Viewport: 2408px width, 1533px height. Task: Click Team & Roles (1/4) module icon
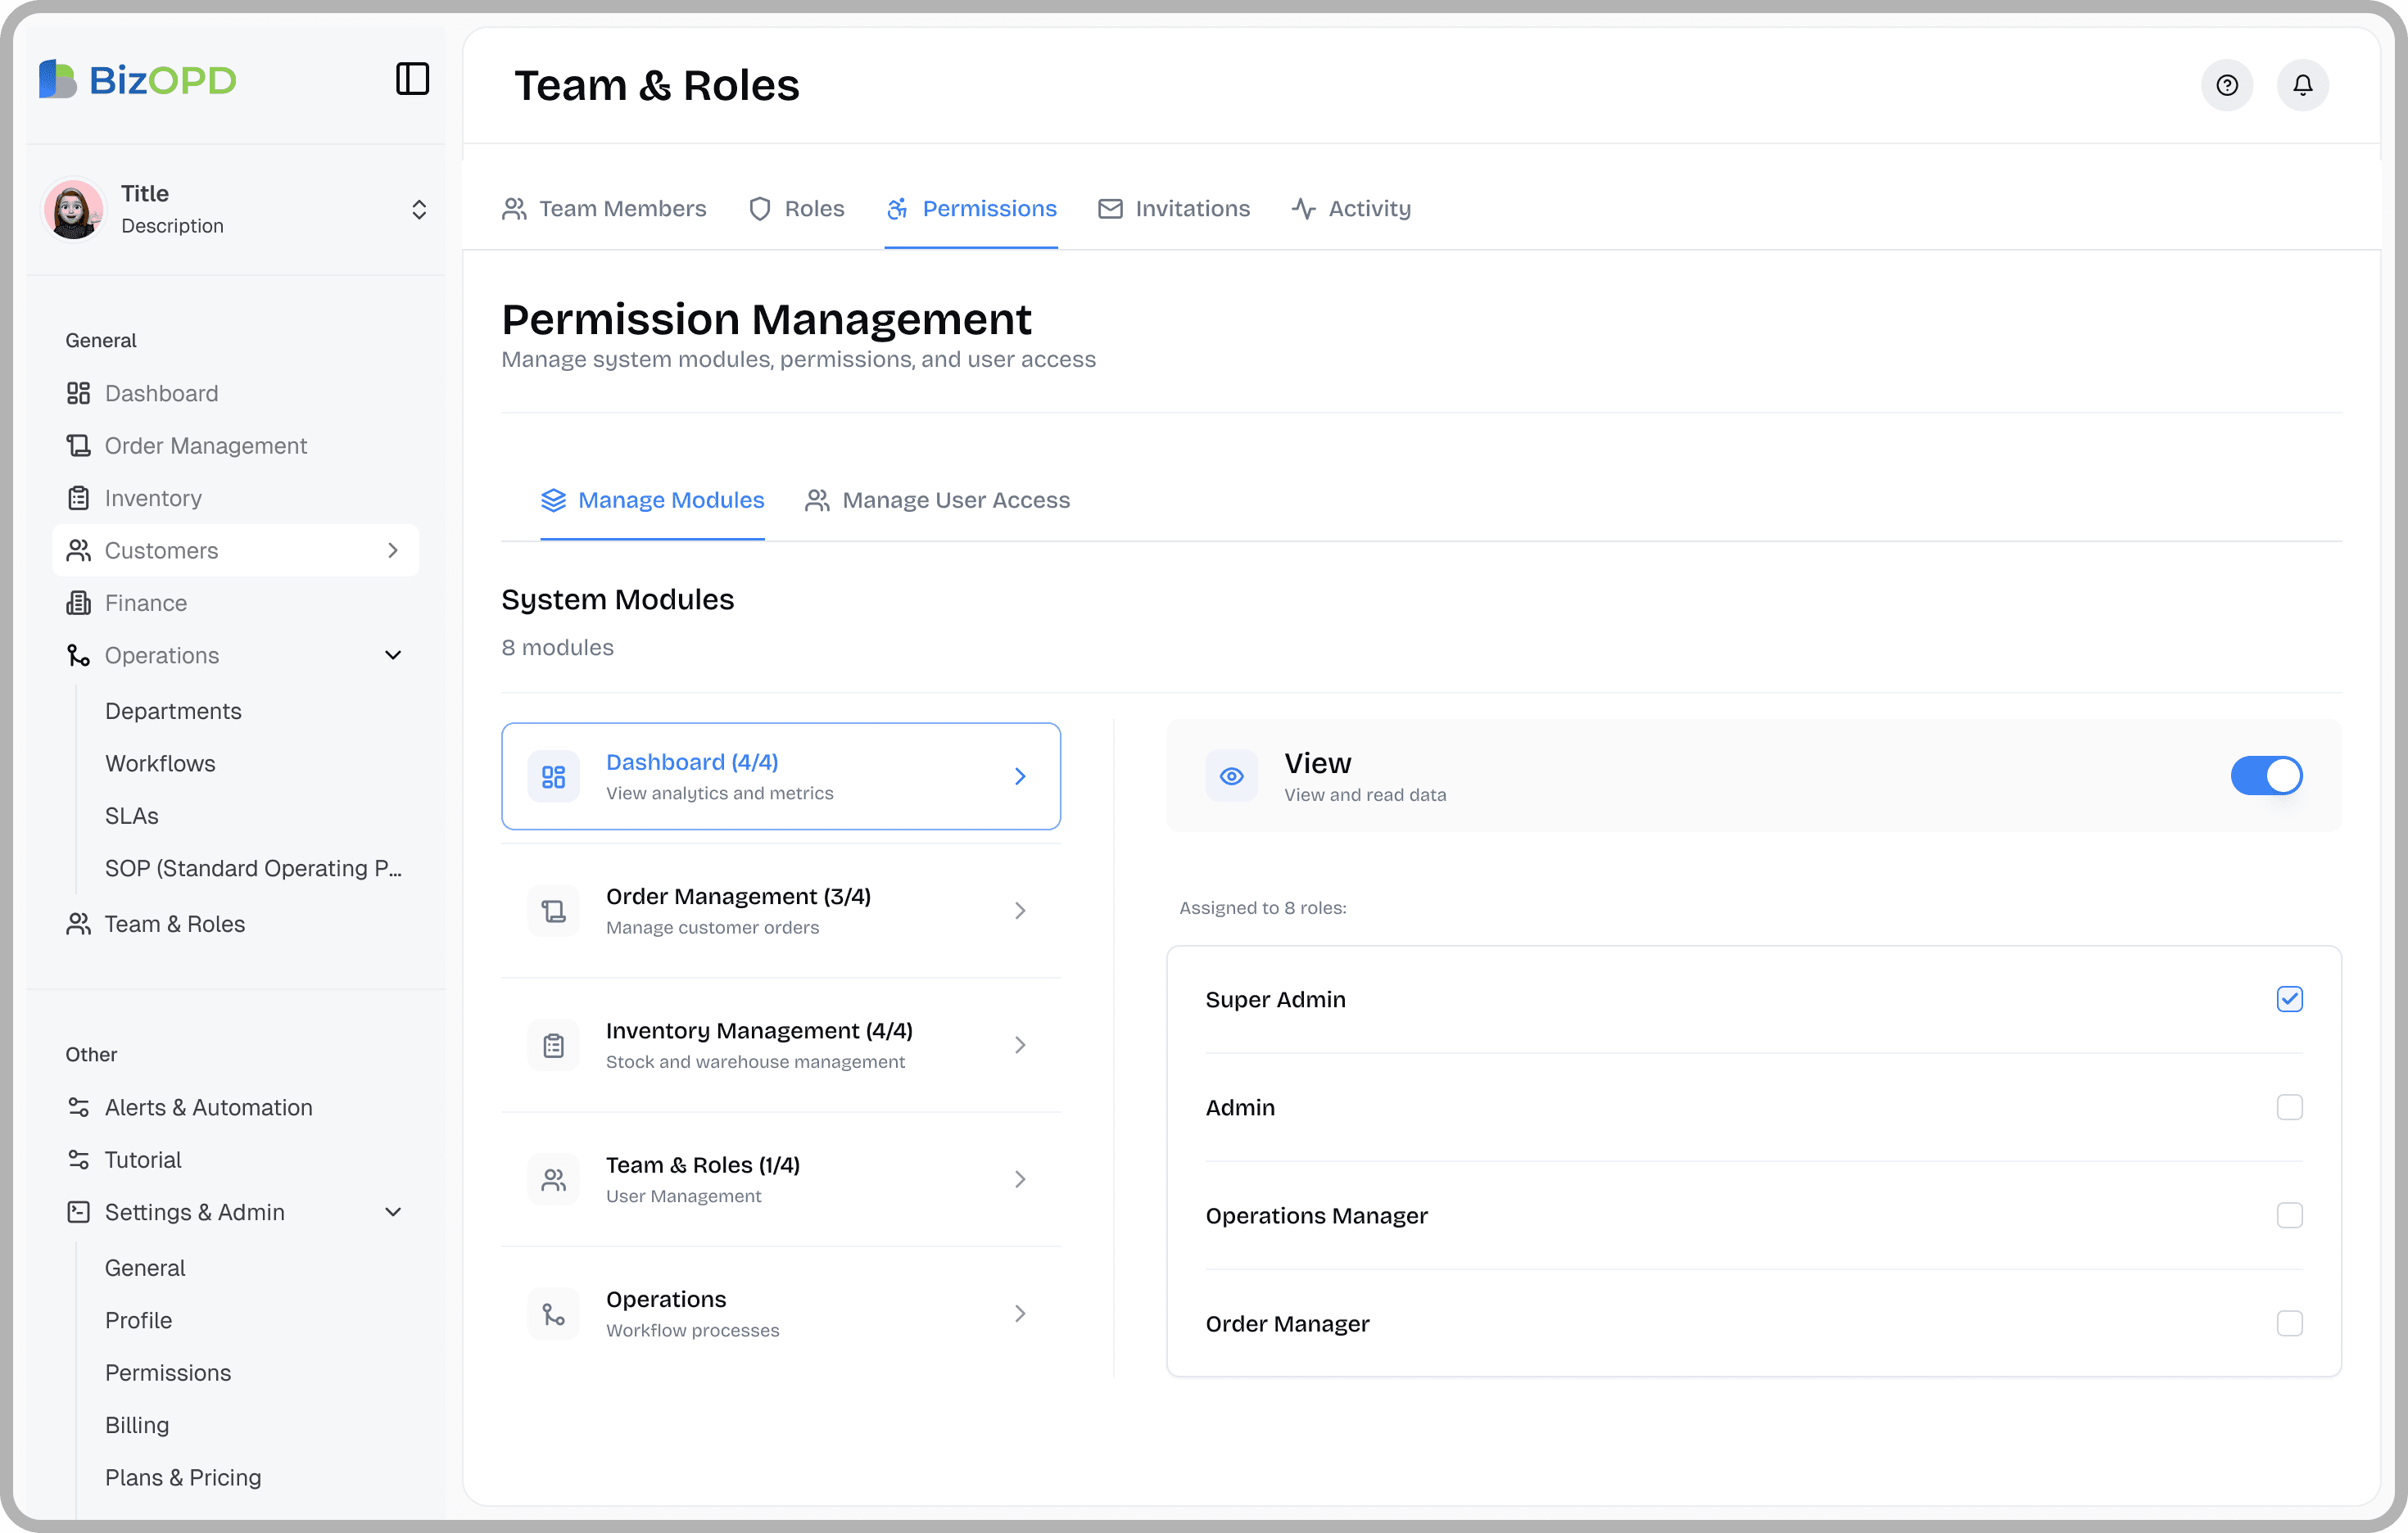point(553,1180)
